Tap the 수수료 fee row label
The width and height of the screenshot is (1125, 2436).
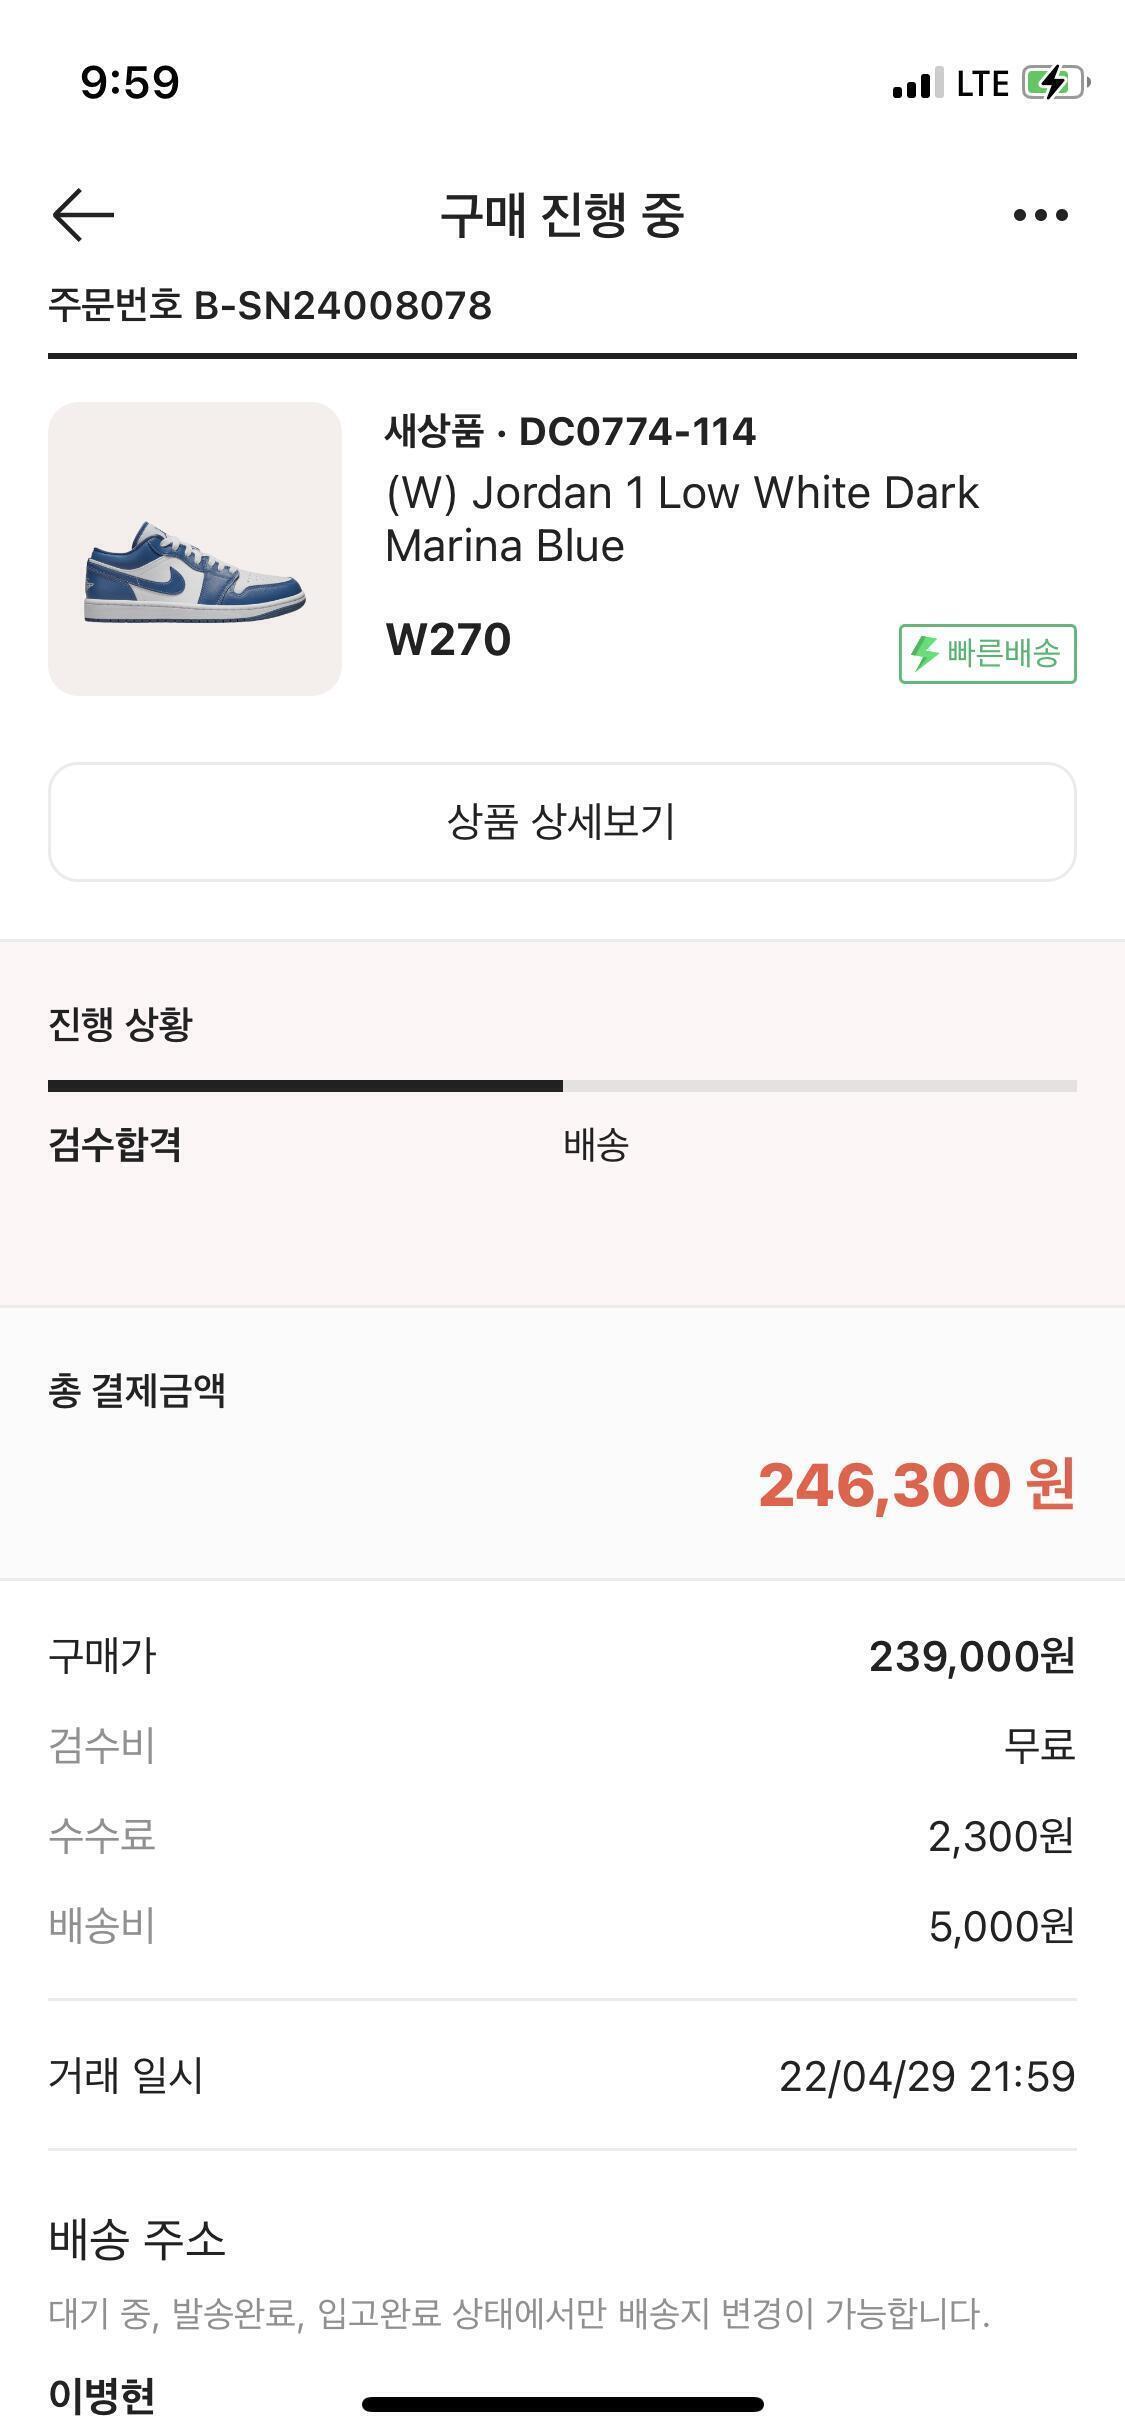tap(102, 1836)
